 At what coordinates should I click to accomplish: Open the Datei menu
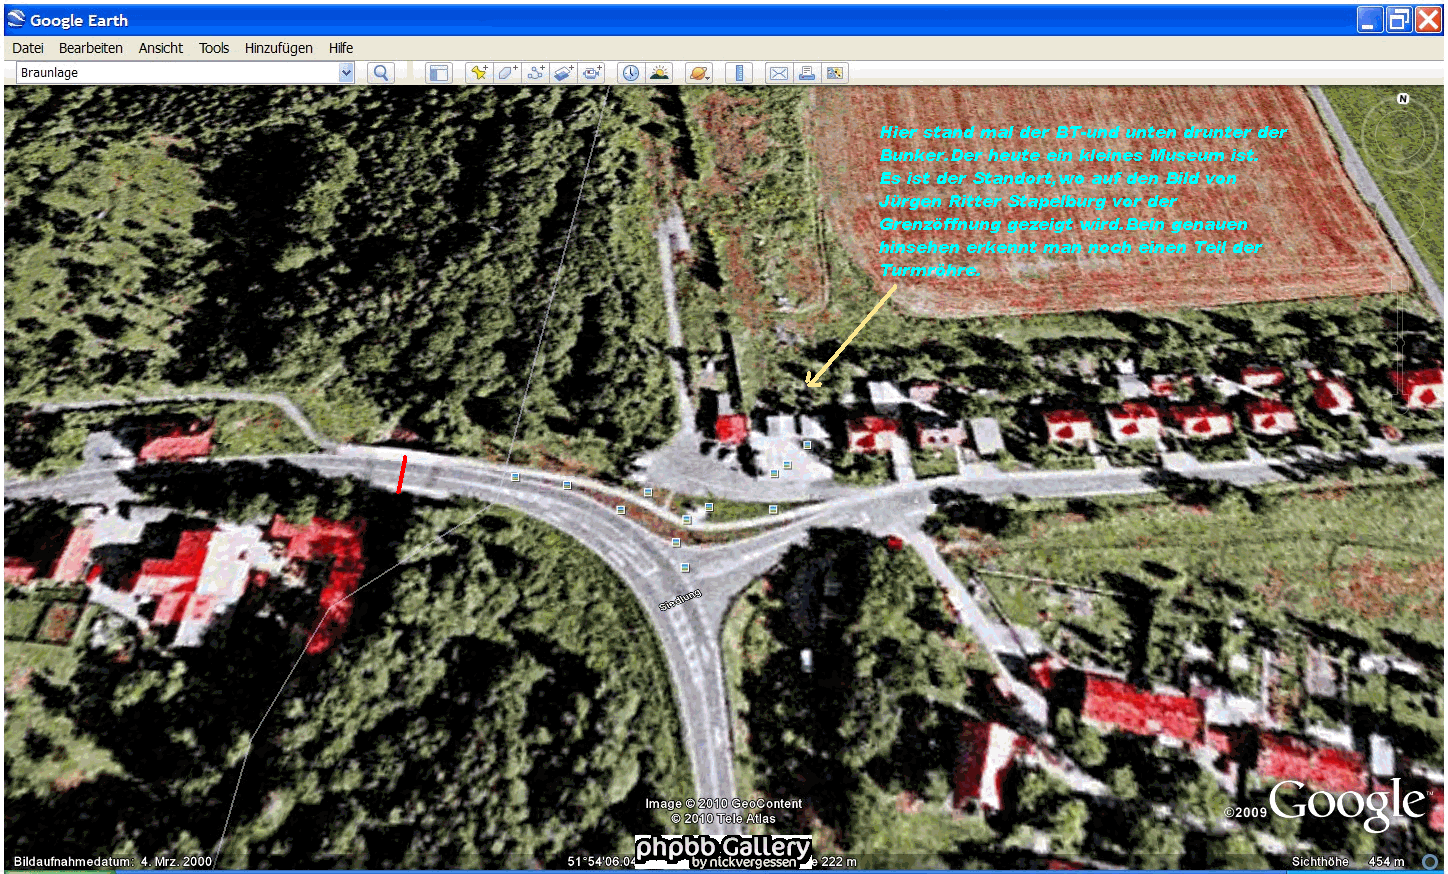click(28, 48)
